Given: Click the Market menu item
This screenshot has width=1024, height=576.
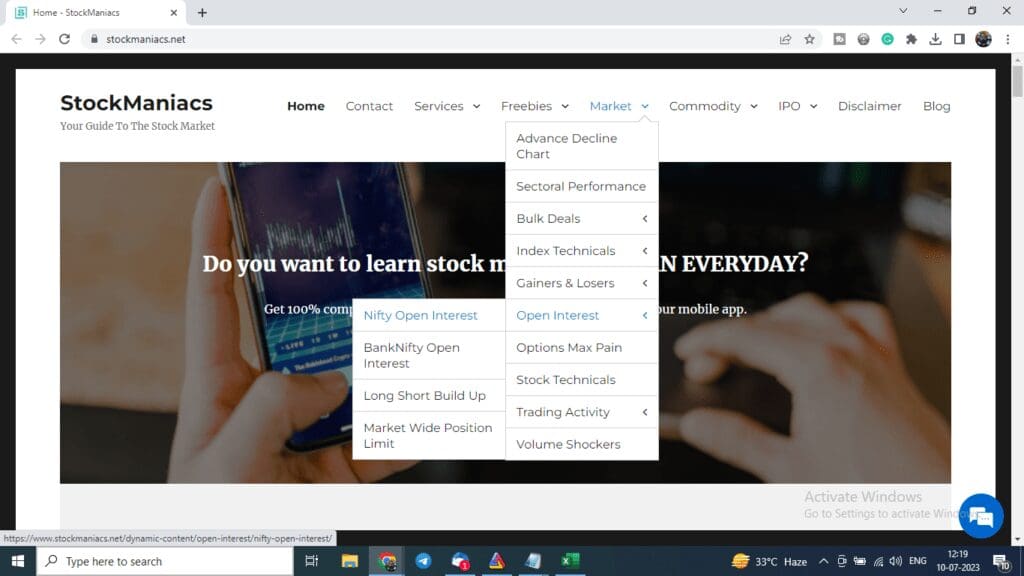Looking at the screenshot, I should pos(610,106).
